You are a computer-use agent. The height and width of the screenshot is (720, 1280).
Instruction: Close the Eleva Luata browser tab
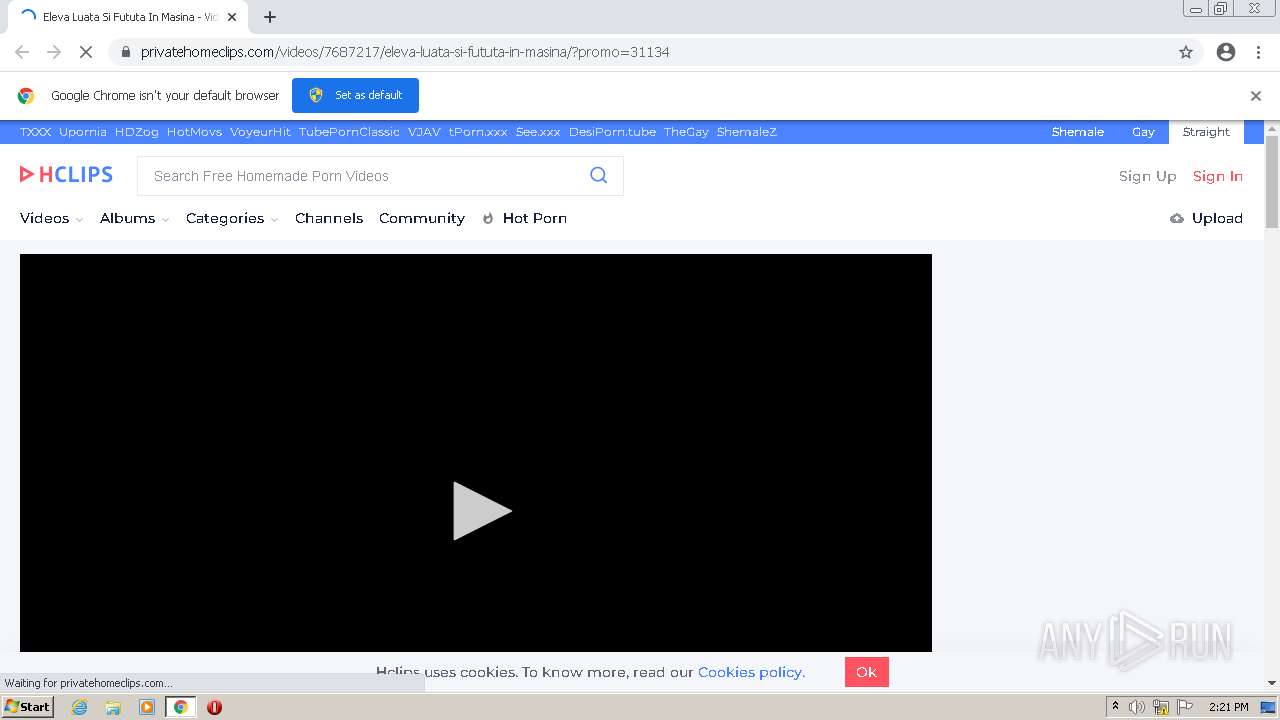232,17
